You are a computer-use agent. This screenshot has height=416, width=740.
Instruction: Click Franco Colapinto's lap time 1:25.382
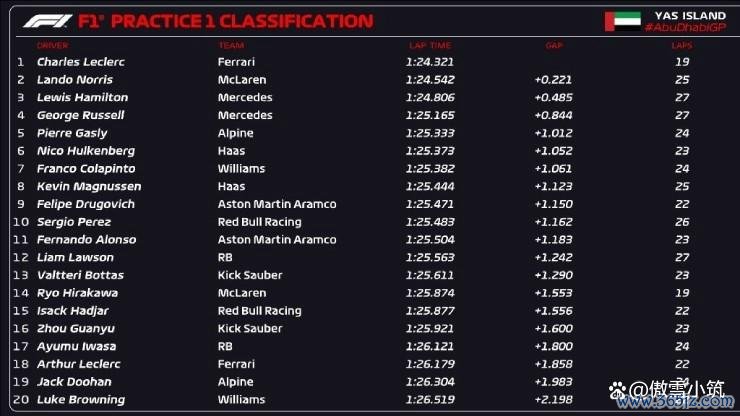point(430,169)
